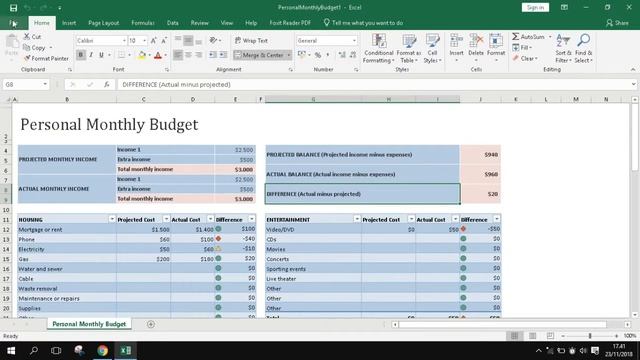Decrease decimal places
The height and width of the screenshot is (360, 640).
pyautogui.click(x=353, y=55)
